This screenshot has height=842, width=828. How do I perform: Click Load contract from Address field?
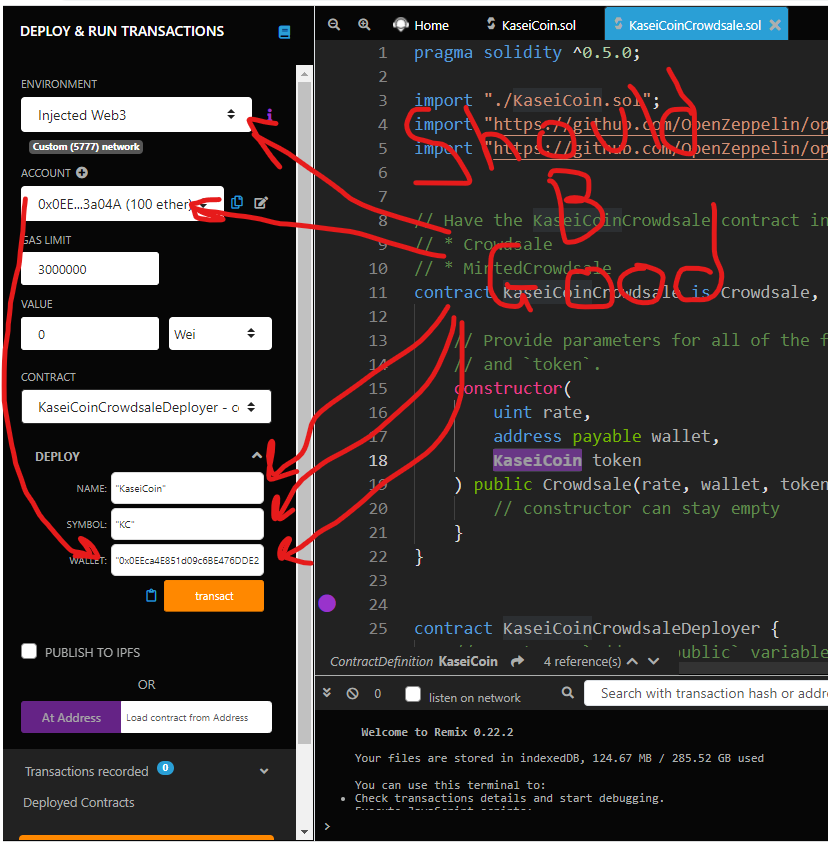point(196,717)
